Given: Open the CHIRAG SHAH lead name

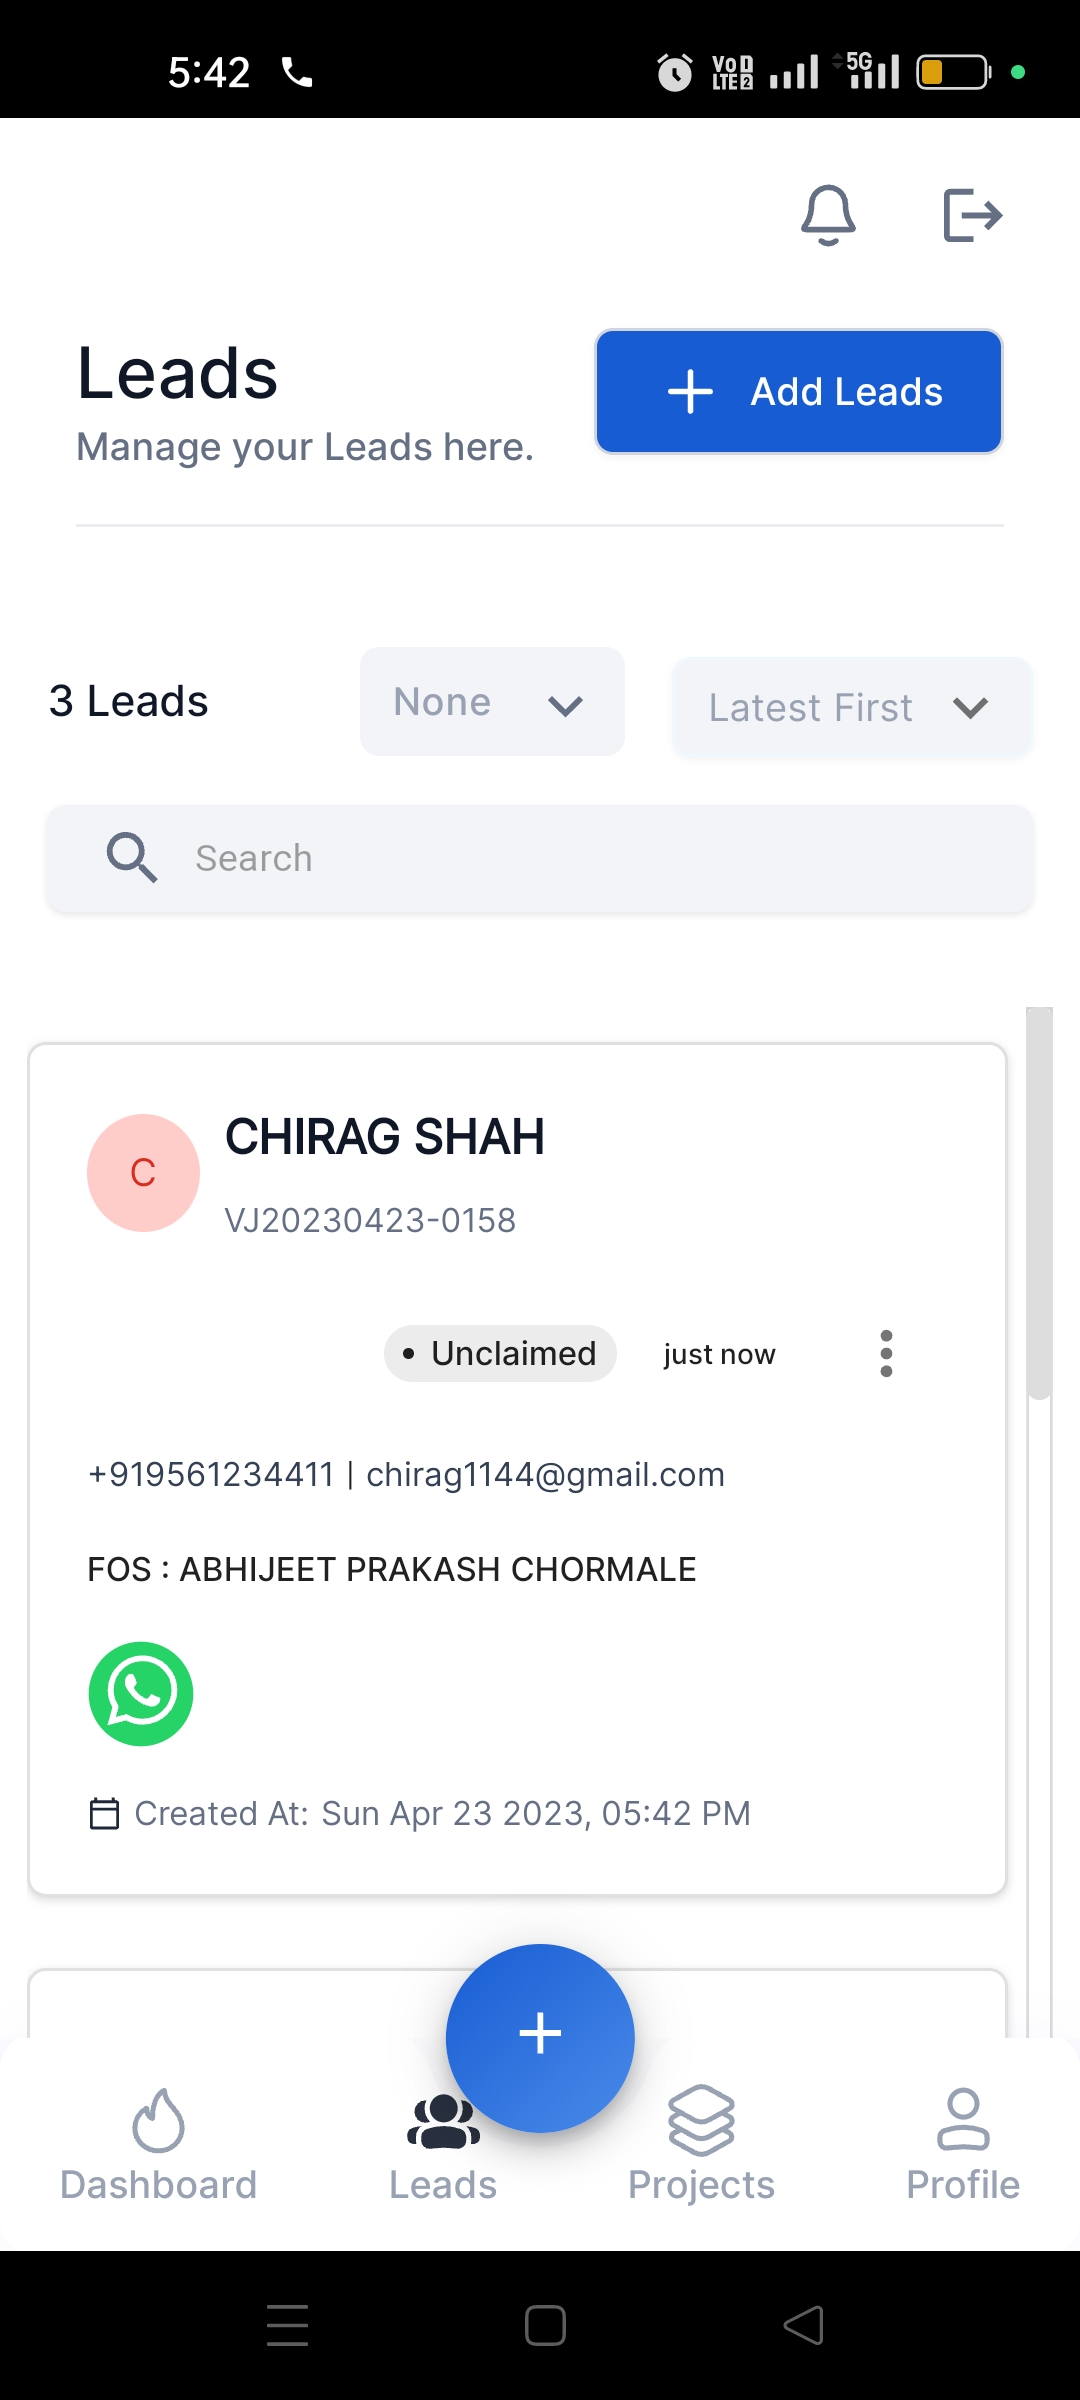Looking at the screenshot, I should point(385,1137).
